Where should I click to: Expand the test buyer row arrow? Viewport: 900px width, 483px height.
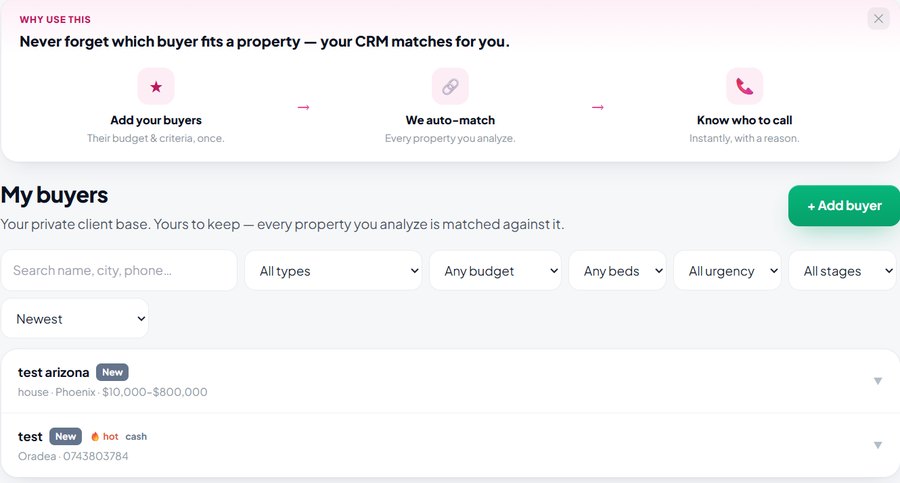pyautogui.click(x=878, y=445)
